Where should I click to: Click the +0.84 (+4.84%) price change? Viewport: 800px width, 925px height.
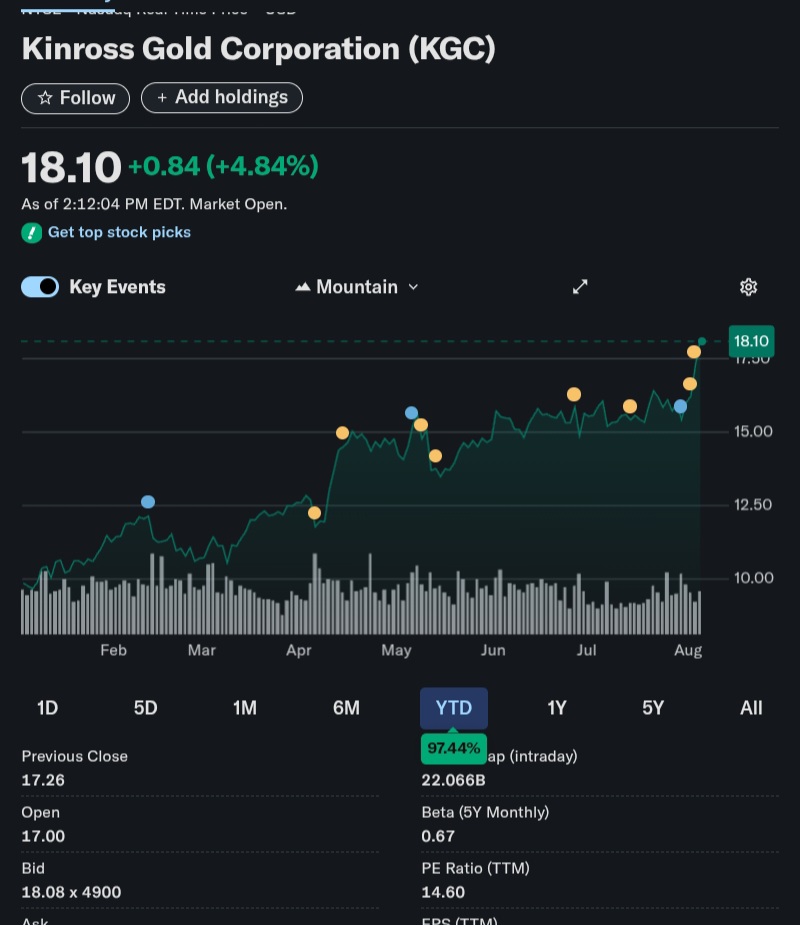pyautogui.click(x=223, y=166)
